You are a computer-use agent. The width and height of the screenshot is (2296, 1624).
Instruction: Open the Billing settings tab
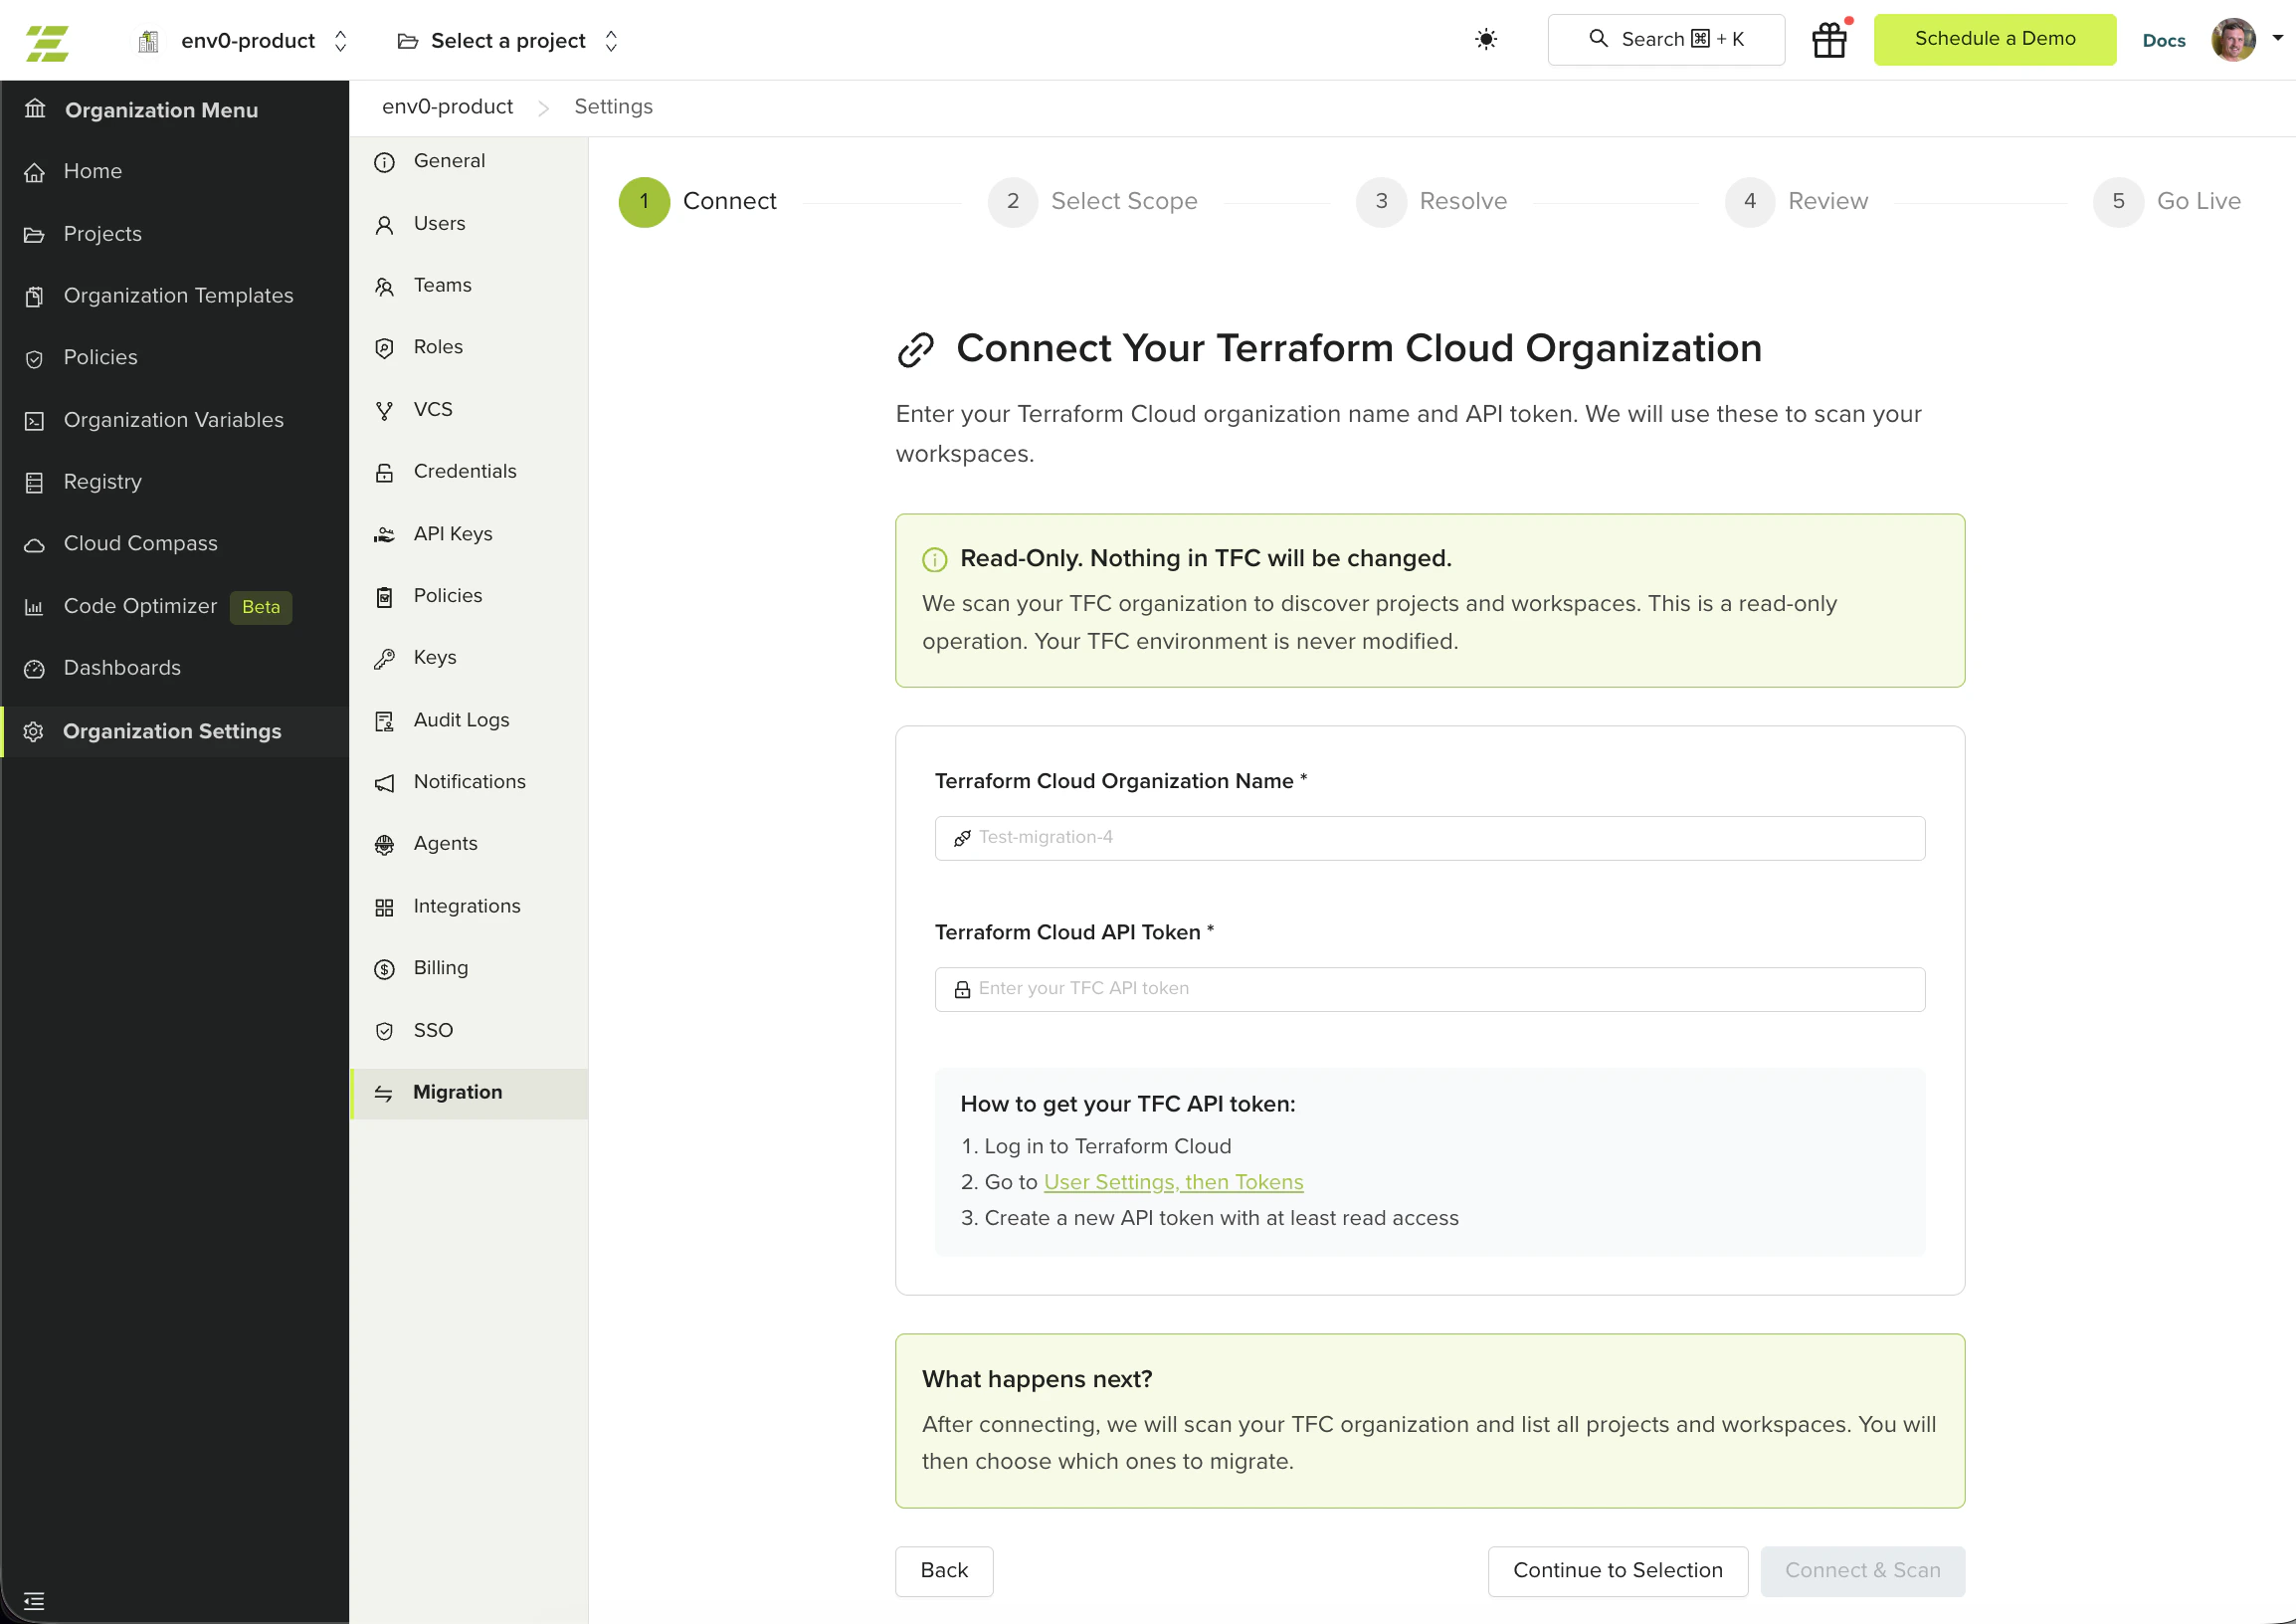440,967
